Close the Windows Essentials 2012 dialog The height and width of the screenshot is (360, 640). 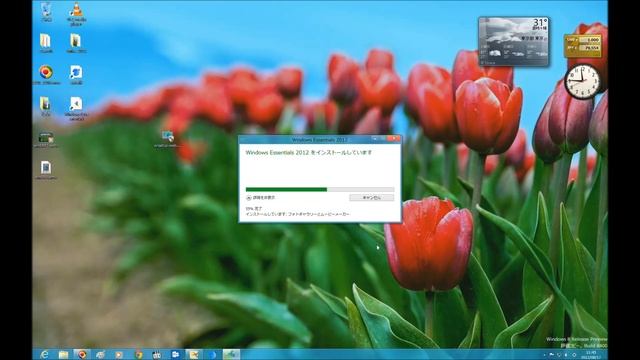393,139
